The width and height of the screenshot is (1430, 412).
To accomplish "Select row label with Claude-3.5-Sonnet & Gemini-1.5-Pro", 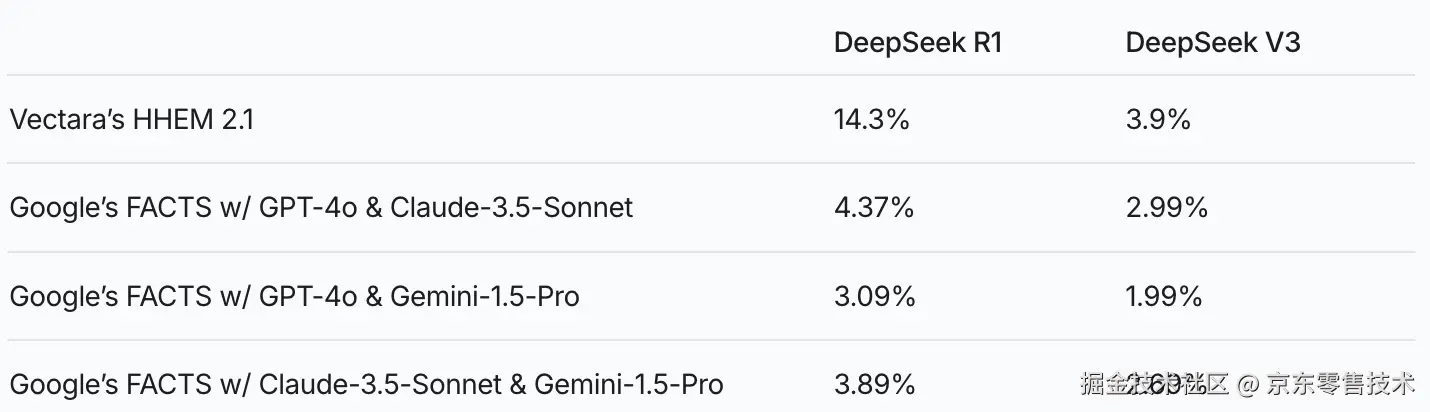I will tap(366, 384).
